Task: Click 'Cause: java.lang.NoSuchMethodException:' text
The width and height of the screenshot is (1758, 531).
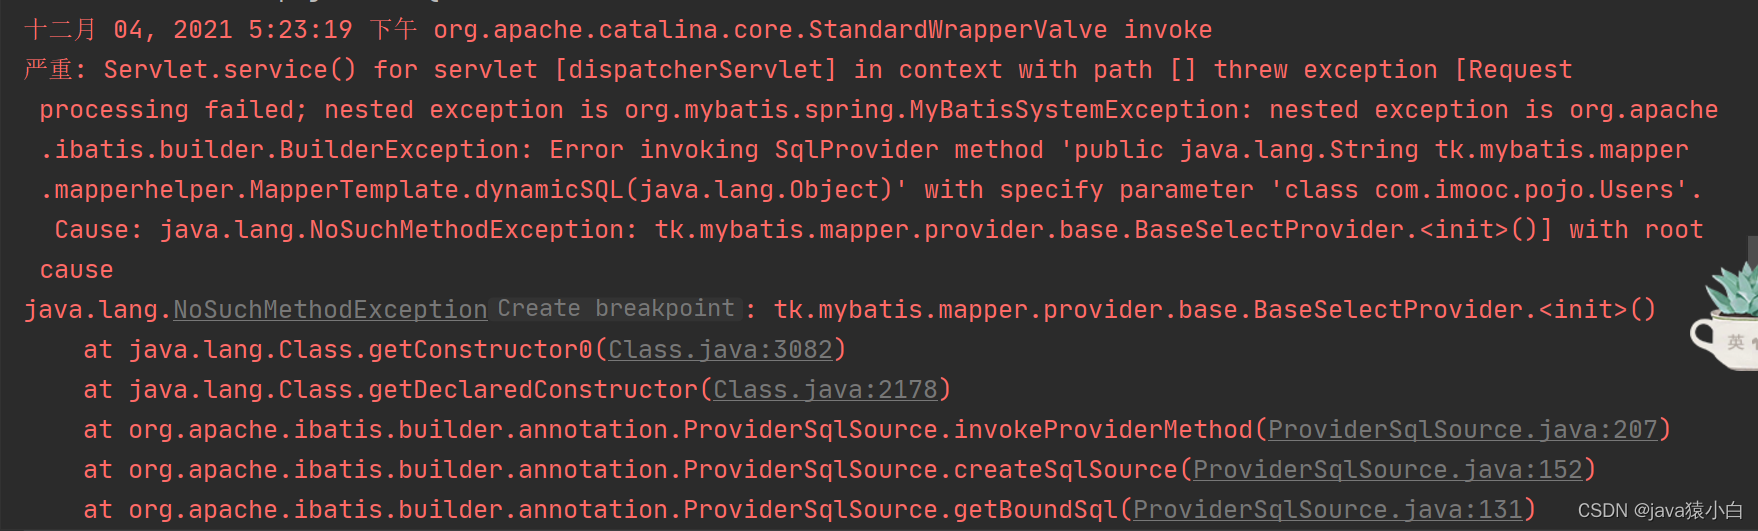Action: (x=346, y=230)
